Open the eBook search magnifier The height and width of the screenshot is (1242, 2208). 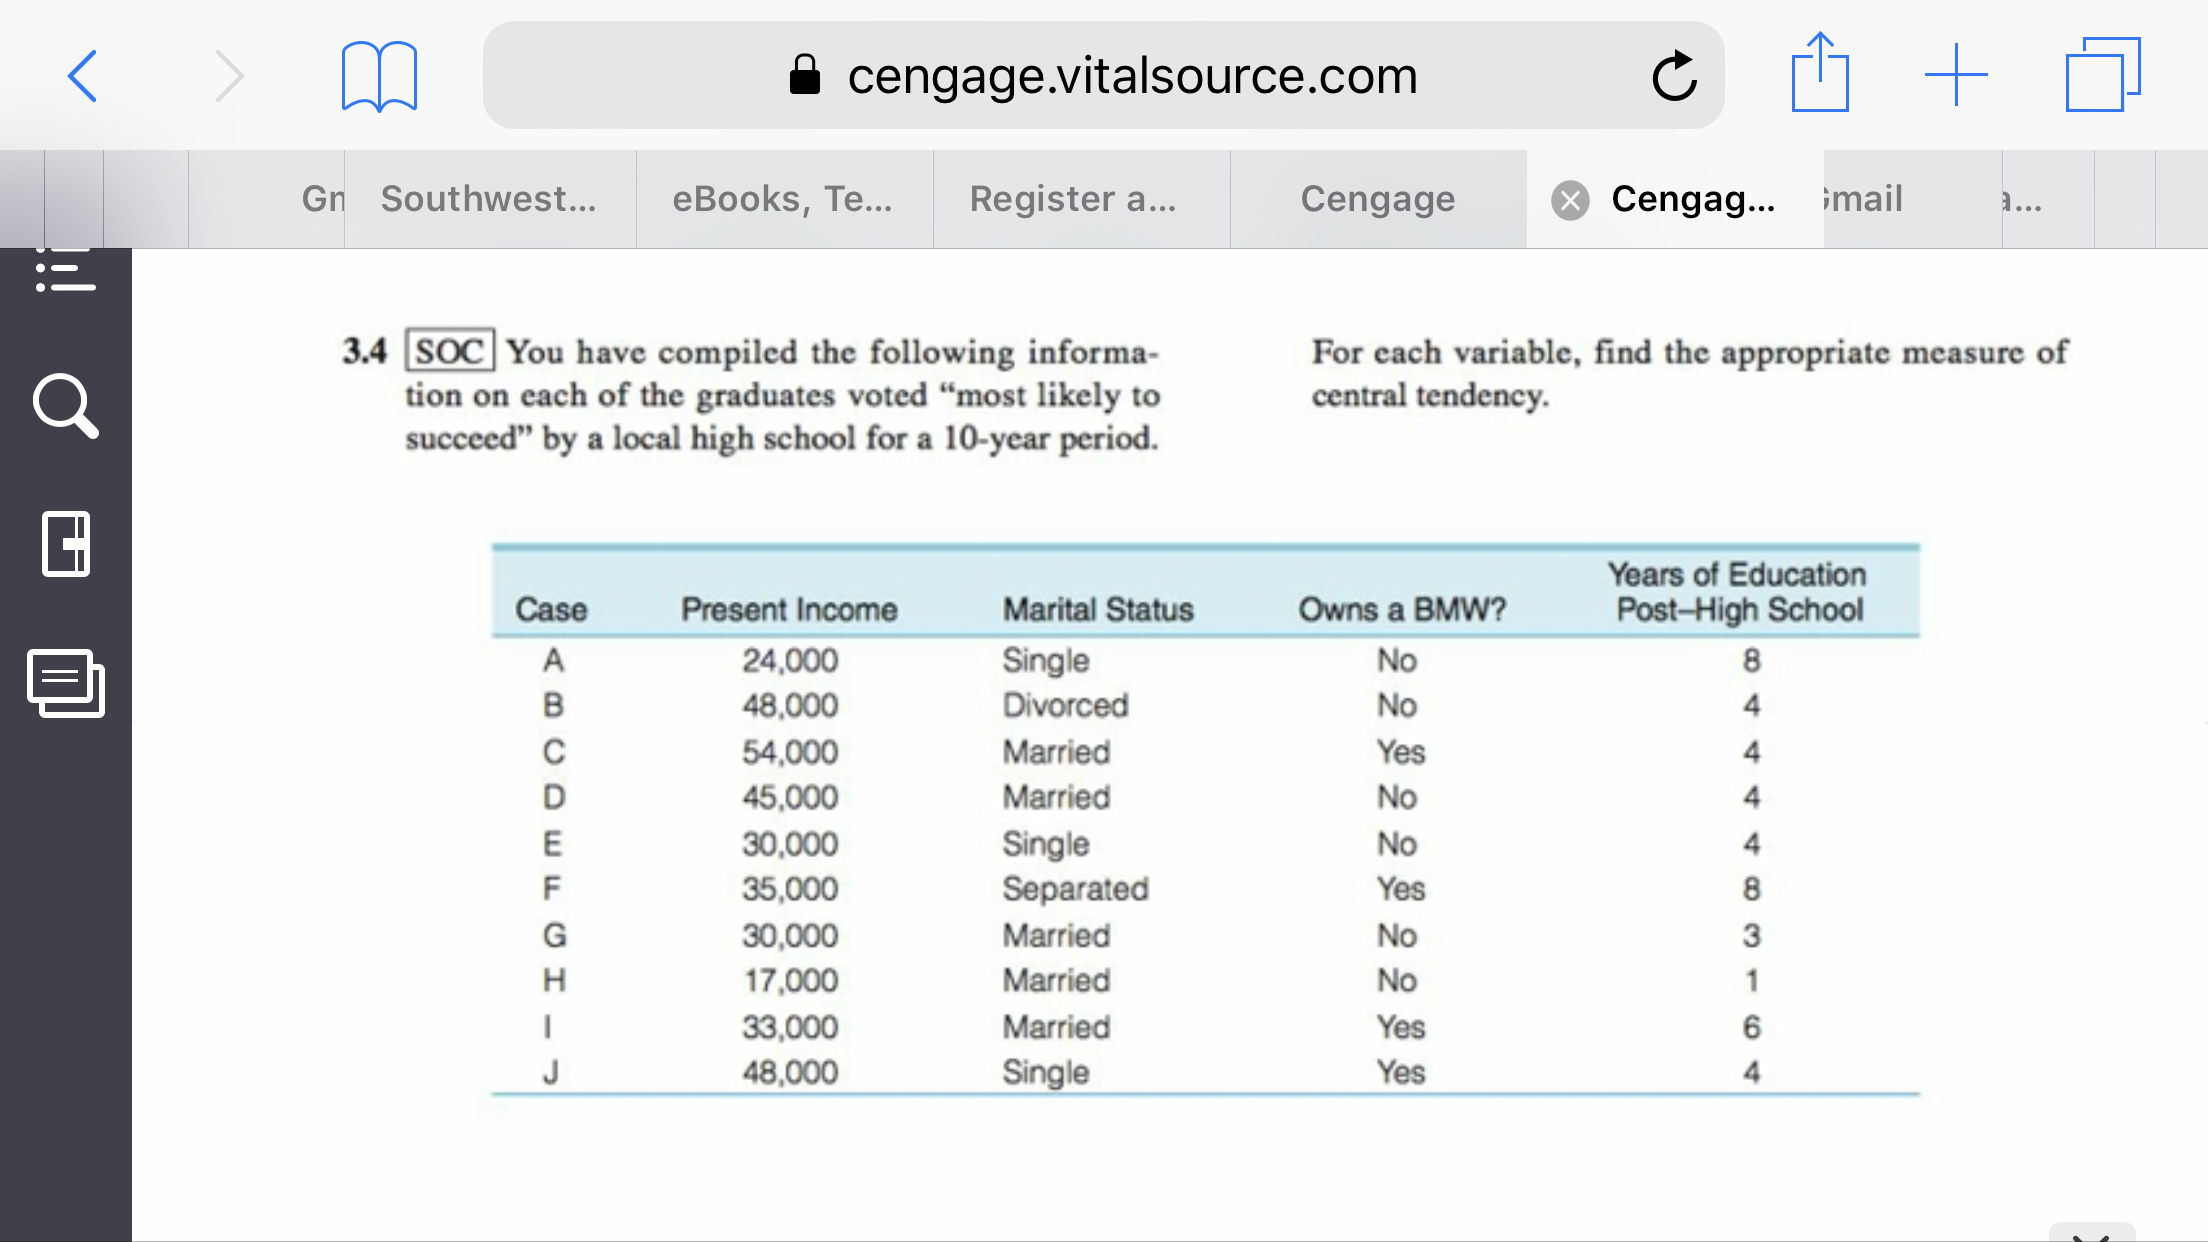66,406
